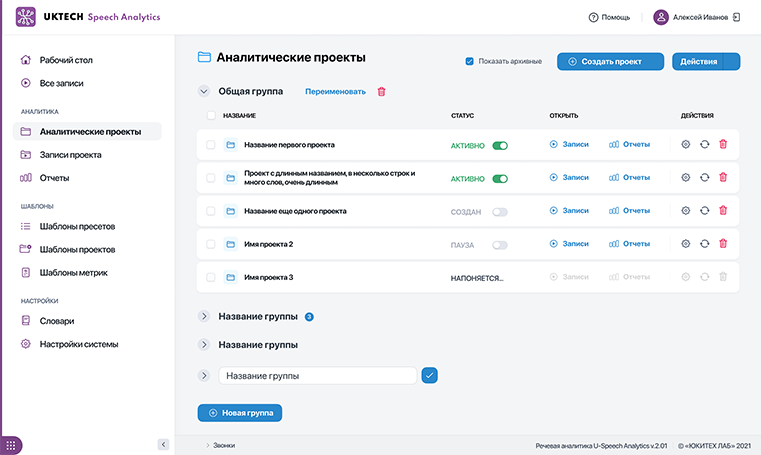Screen dimensions: 761x455
Task: Check the box for Проект с длинным названием
Action: coord(211,178)
